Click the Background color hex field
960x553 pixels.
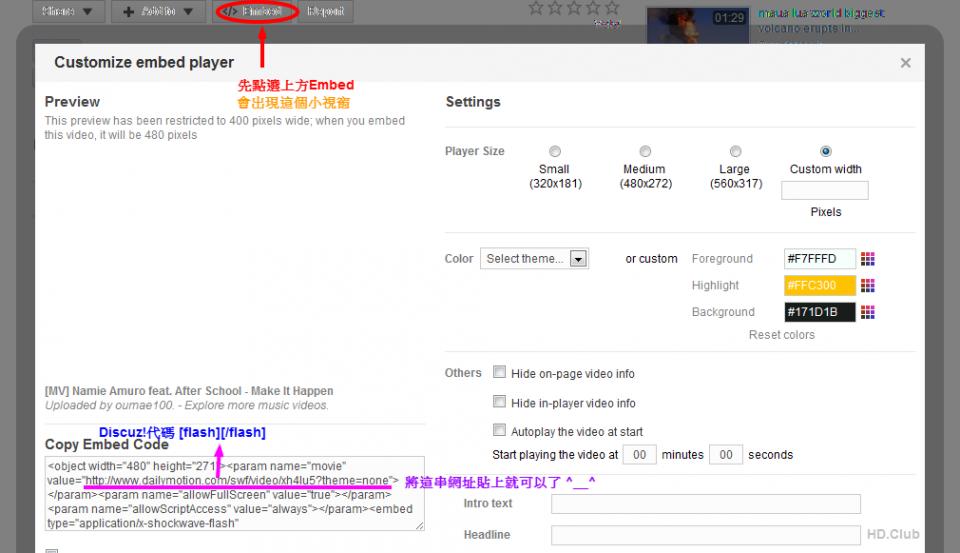(819, 312)
